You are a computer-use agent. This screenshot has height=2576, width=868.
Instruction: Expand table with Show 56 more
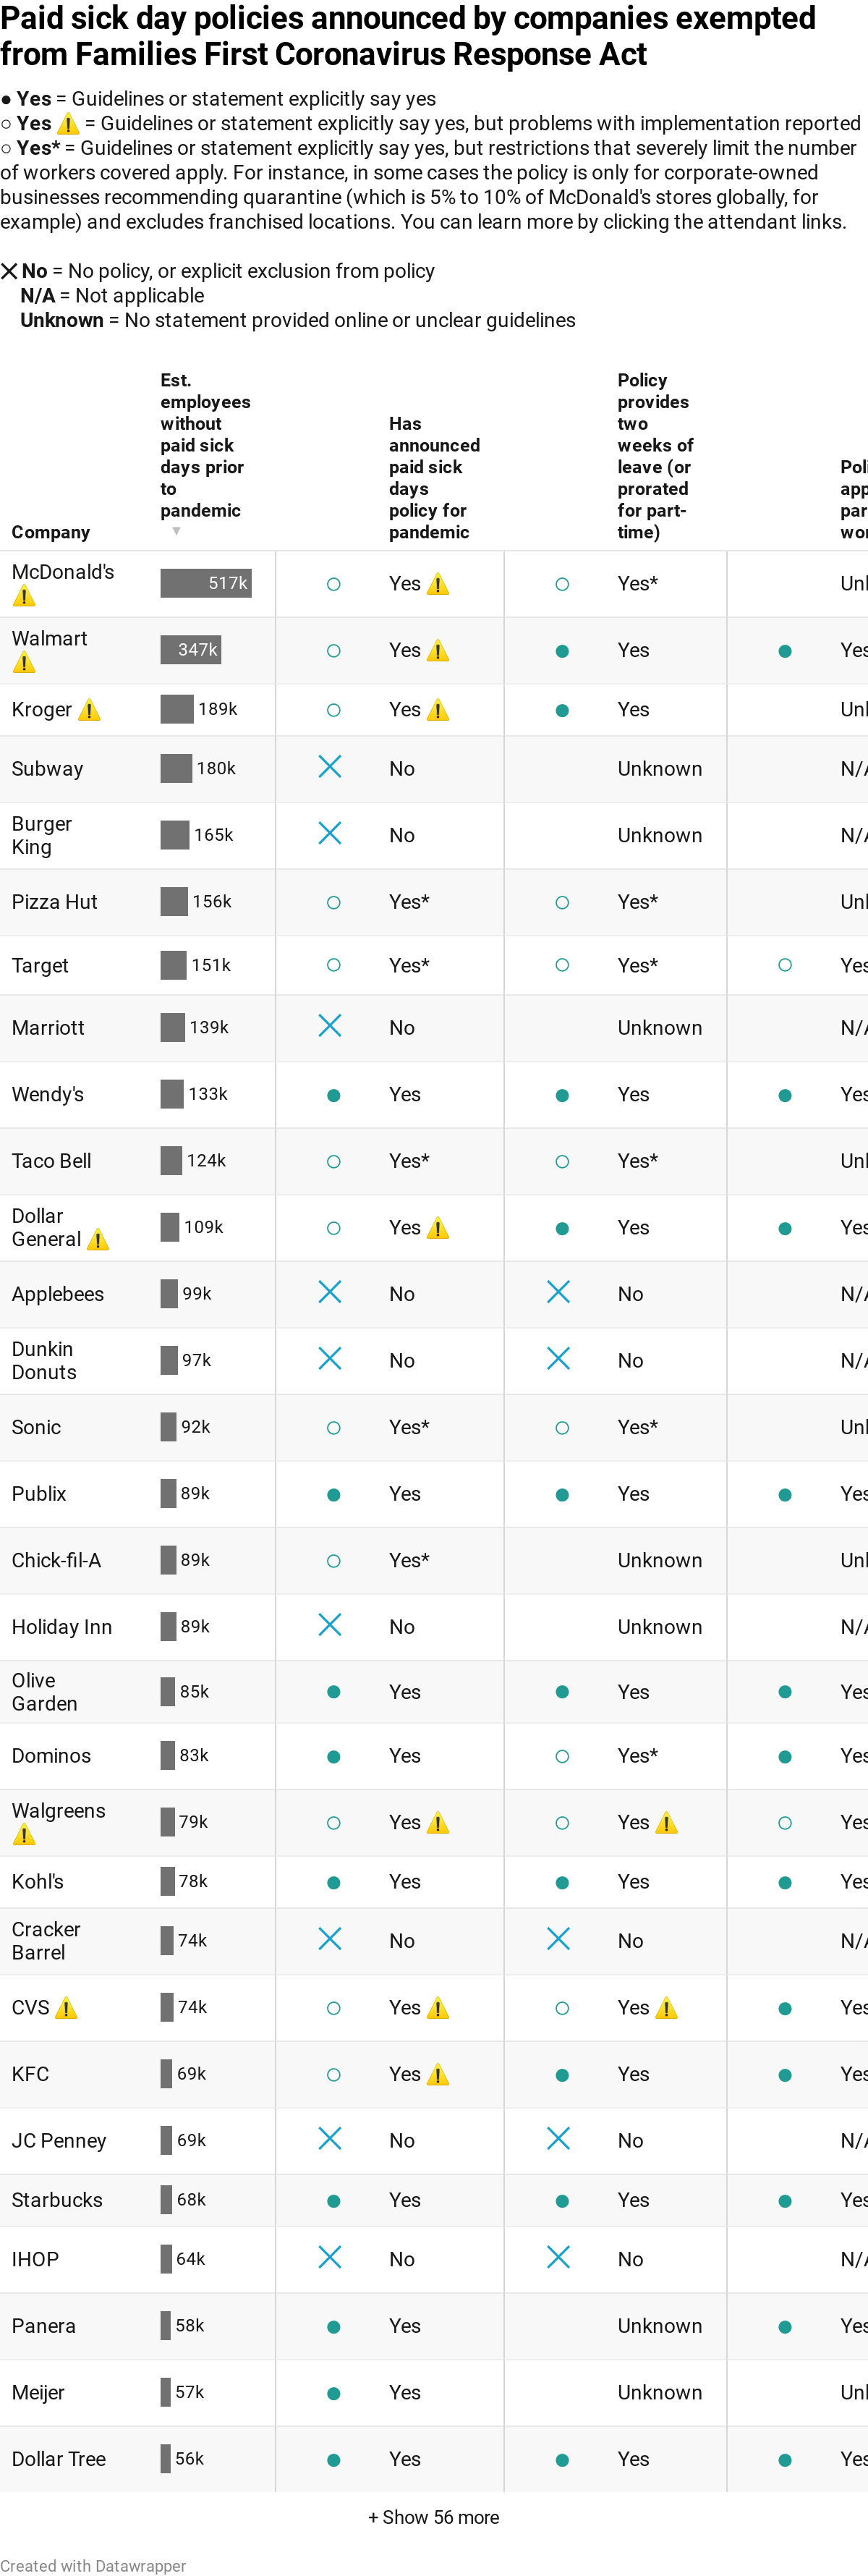click(x=434, y=2517)
